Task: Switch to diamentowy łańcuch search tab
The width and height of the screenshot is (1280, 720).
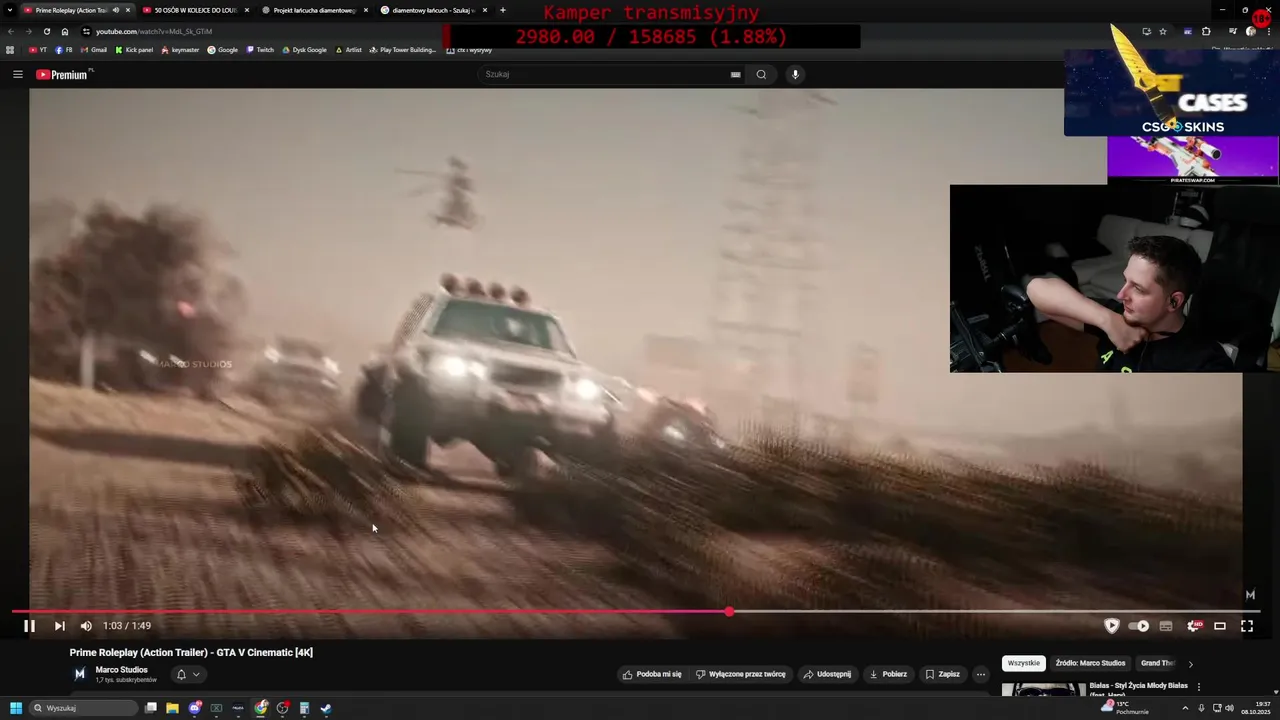Action: pos(433,10)
